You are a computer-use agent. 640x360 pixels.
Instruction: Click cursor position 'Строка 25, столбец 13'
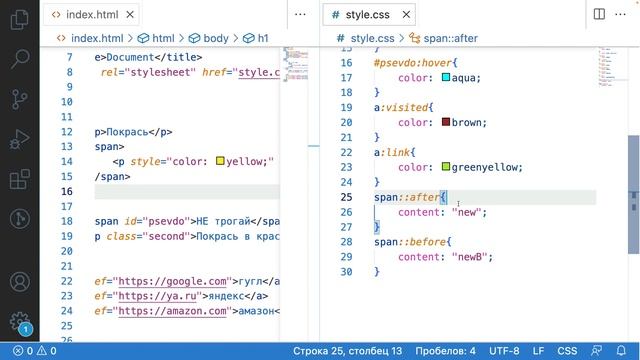click(x=347, y=351)
